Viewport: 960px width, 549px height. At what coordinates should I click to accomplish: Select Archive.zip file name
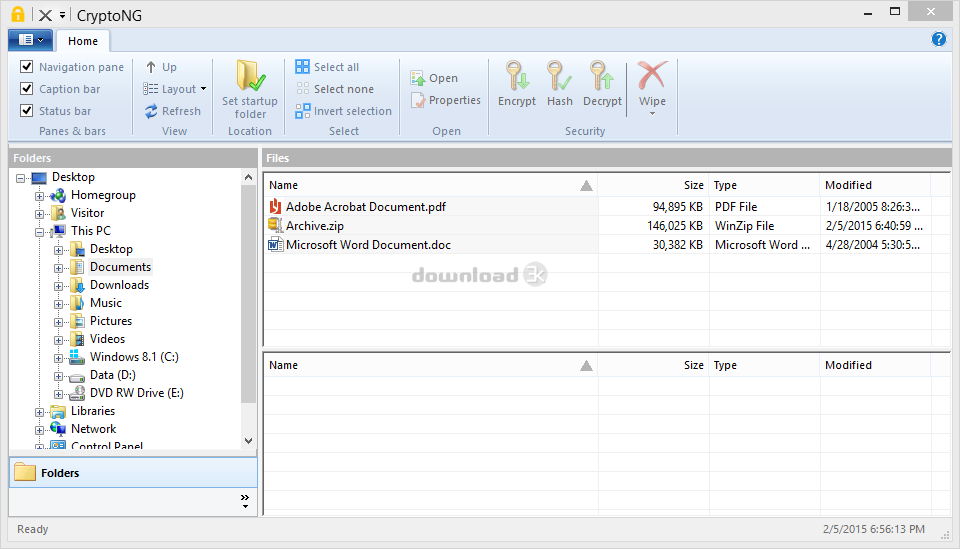coord(315,226)
